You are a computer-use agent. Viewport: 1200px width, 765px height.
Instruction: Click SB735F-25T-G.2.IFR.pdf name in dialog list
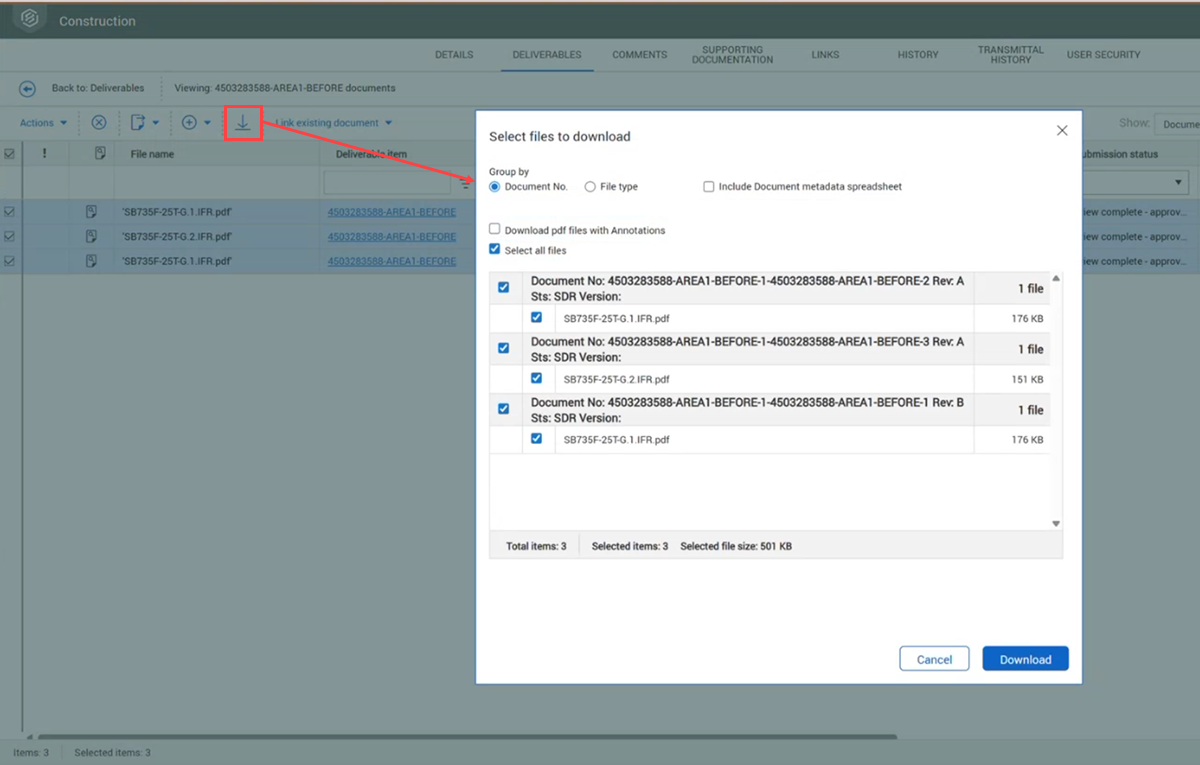click(617, 379)
